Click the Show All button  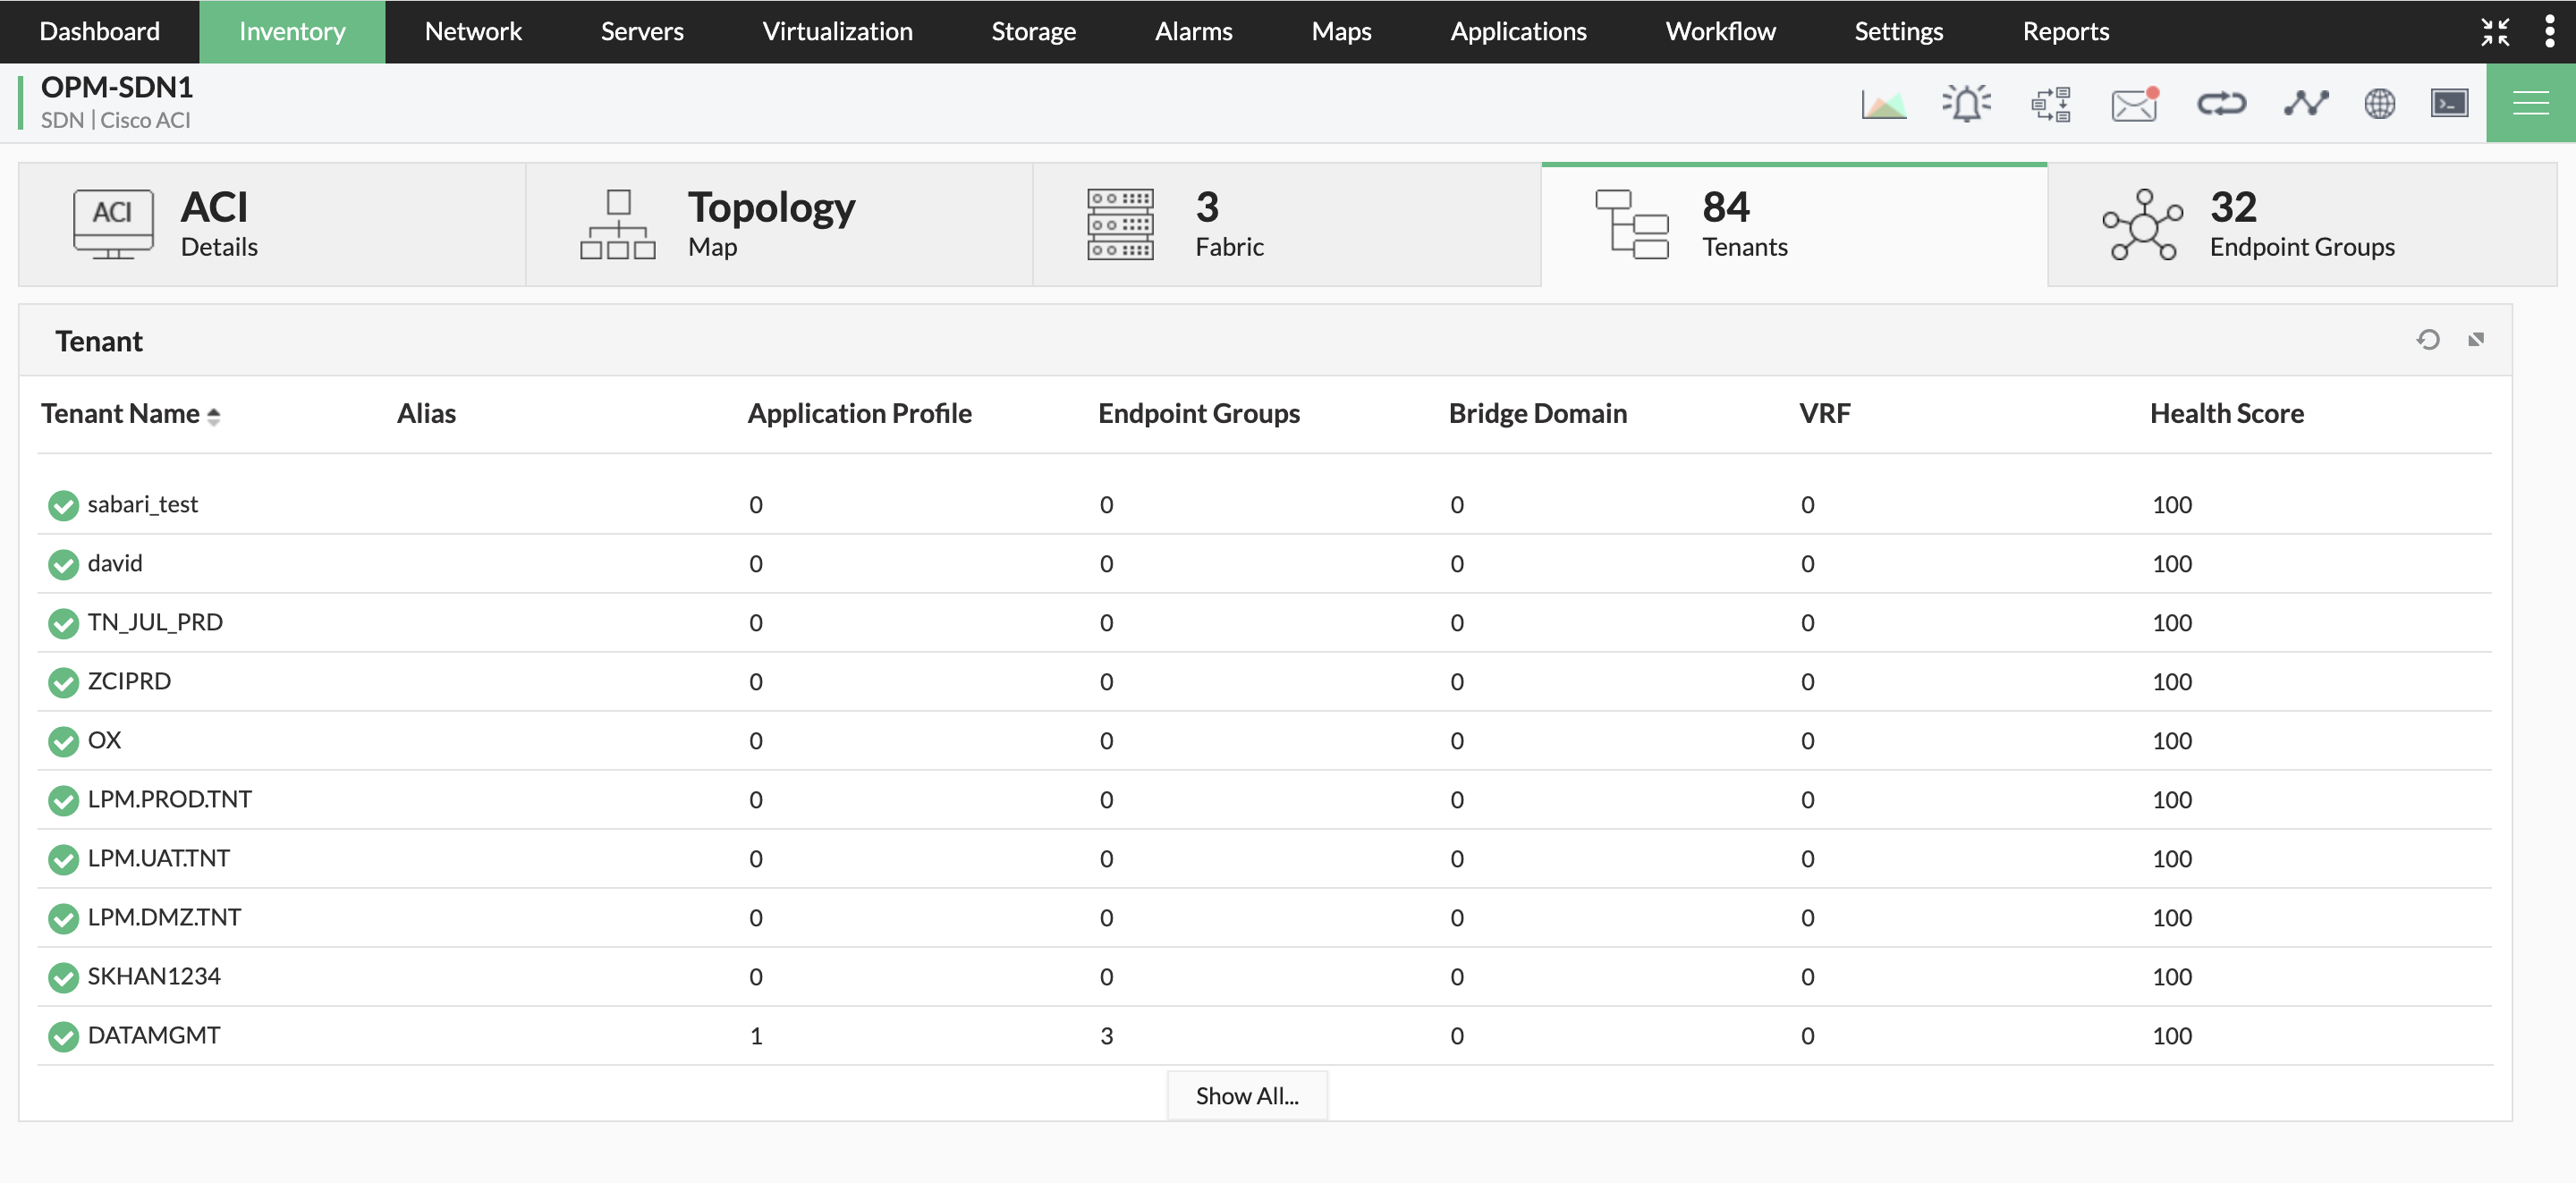tap(1246, 1095)
